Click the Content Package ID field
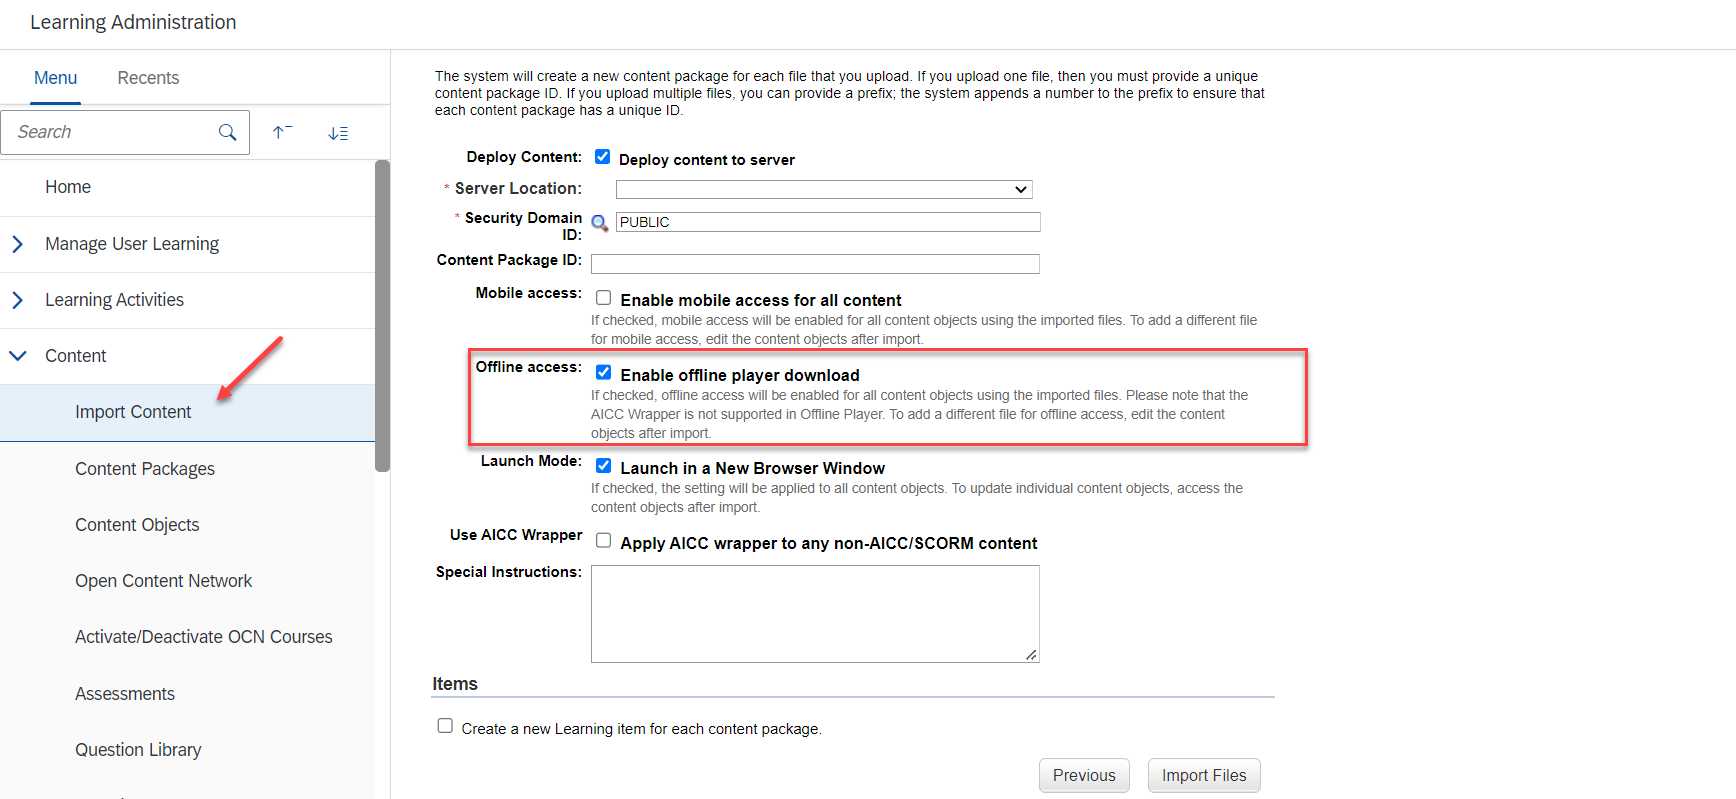This screenshot has width=1736, height=799. tap(815, 264)
